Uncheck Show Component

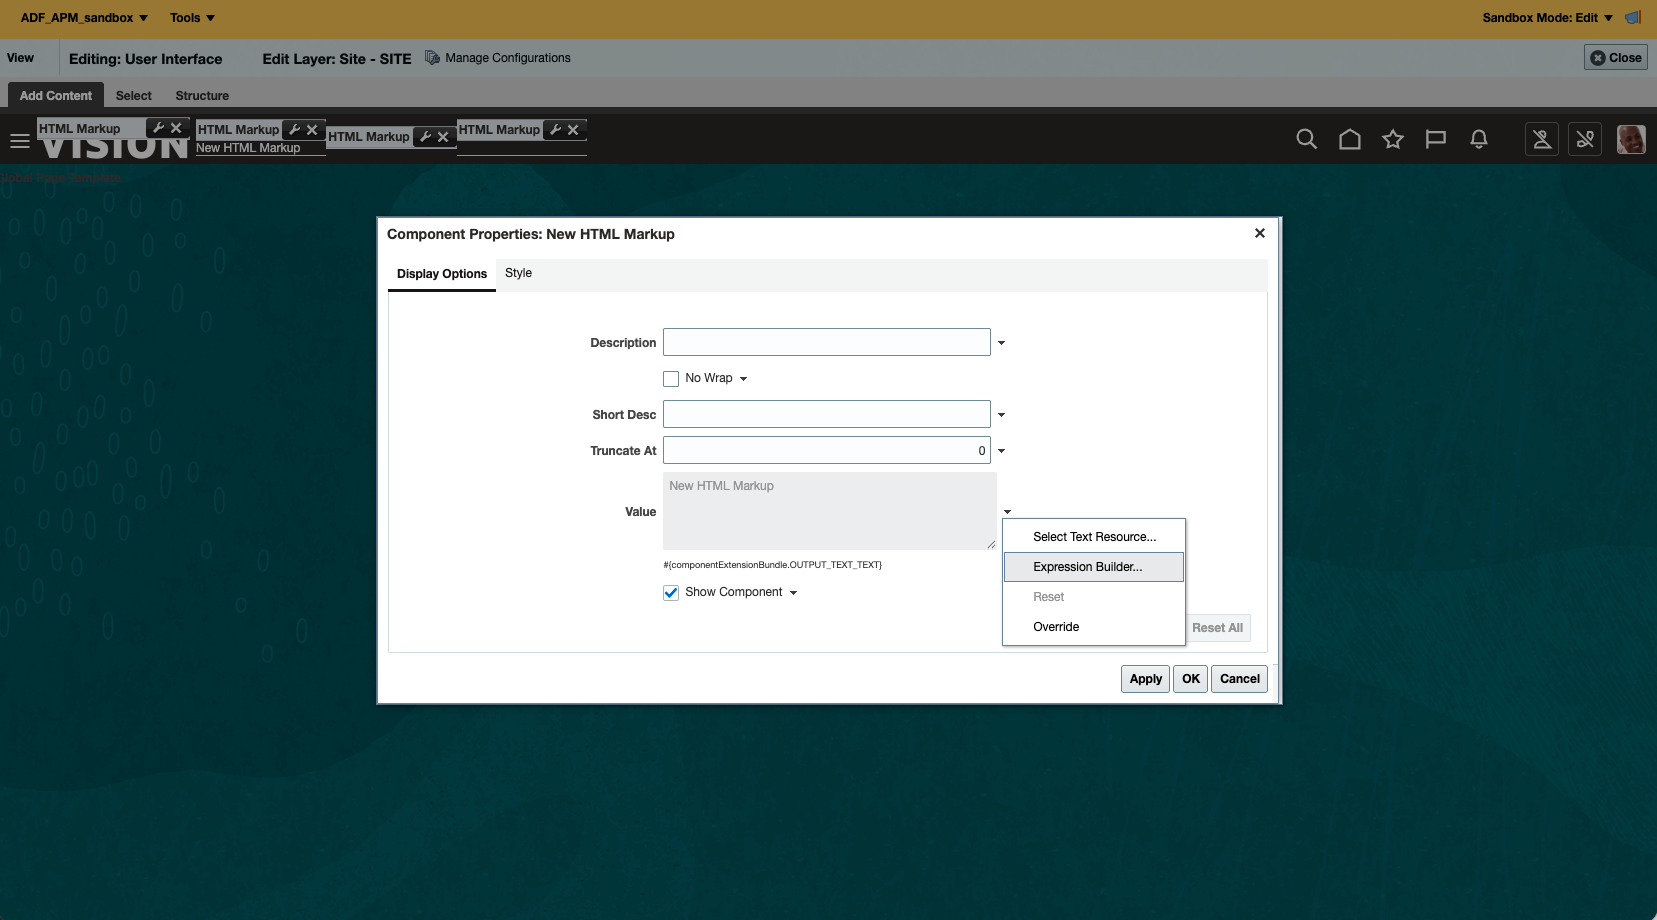pos(670,592)
